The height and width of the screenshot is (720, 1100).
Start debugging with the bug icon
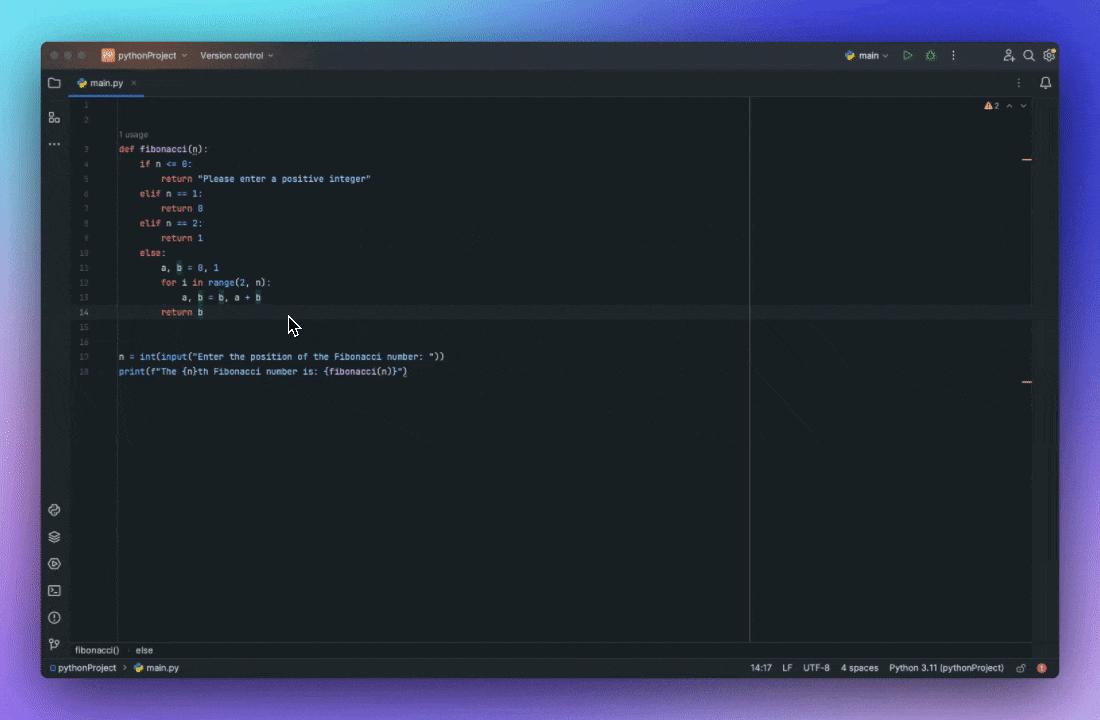(930, 55)
